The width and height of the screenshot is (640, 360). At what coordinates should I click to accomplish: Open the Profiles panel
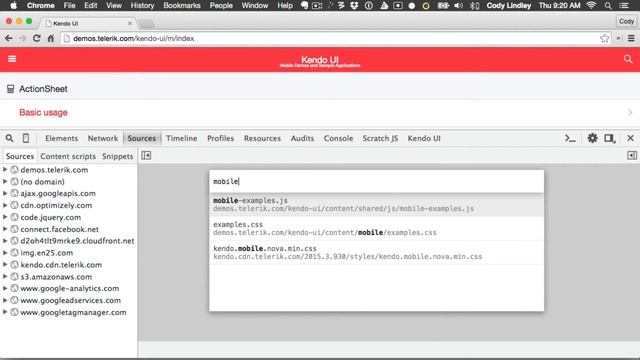point(220,138)
